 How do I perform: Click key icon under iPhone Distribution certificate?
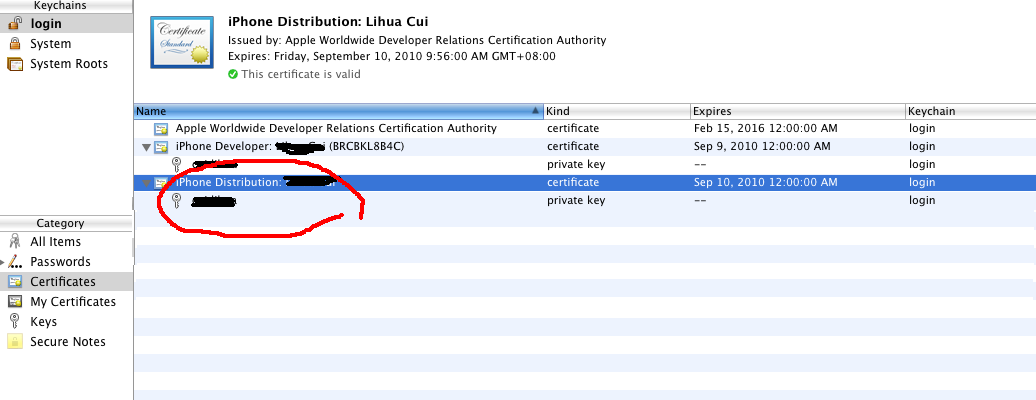click(x=176, y=200)
